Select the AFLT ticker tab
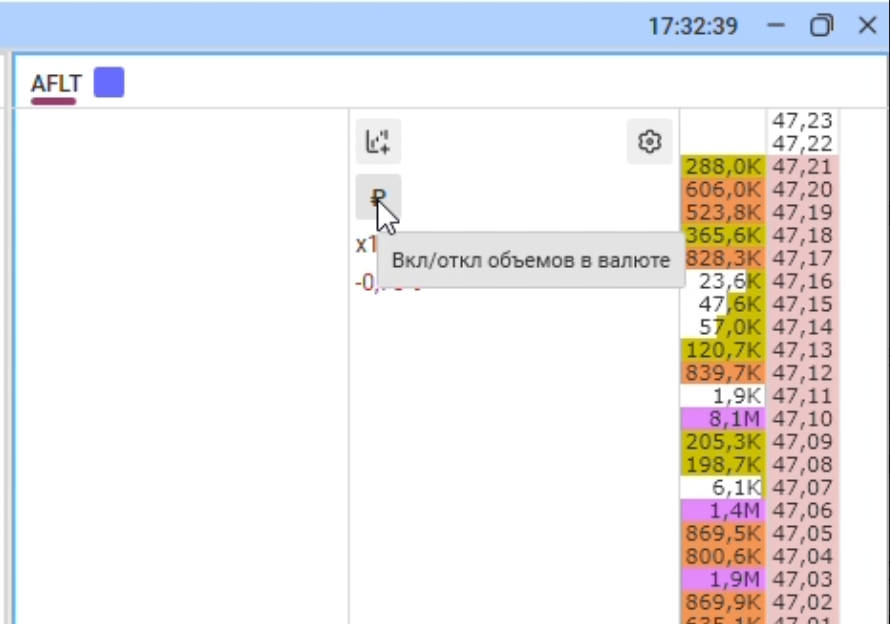 click(x=56, y=84)
